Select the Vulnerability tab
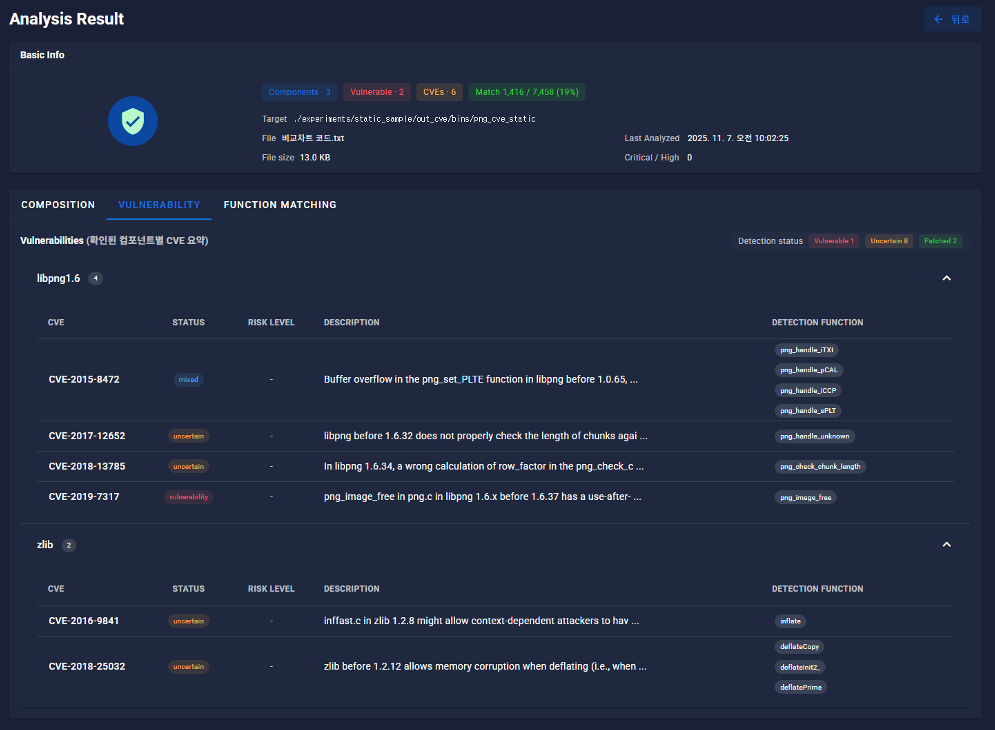The image size is (995, 730). pyautogui.click(x=159, y=205)
